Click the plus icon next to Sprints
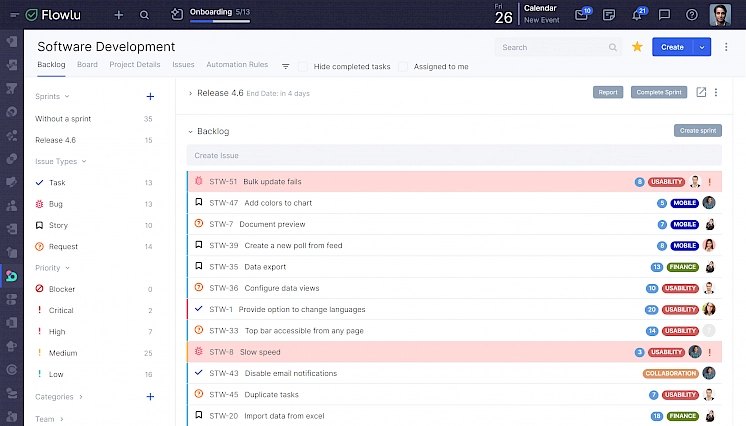The image size is (746, 426). click(150, 97)
